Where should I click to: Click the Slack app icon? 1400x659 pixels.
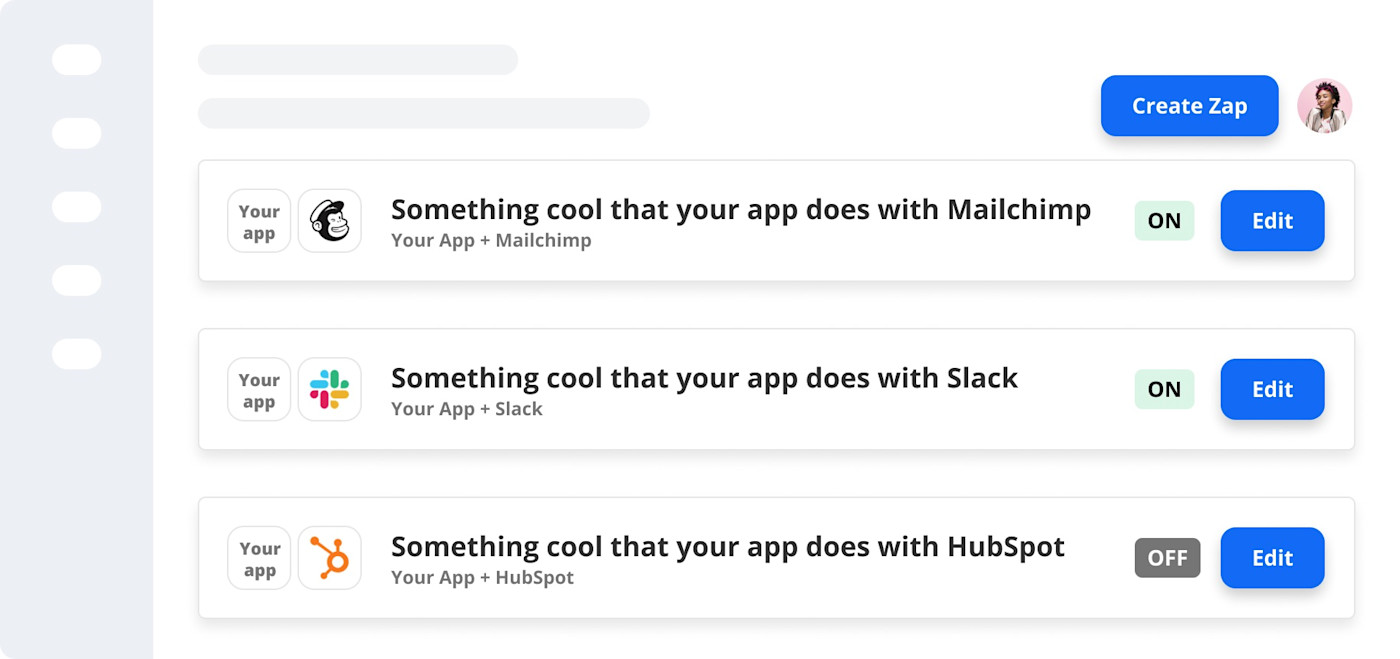pyautogui.click(x=329, y=389)
